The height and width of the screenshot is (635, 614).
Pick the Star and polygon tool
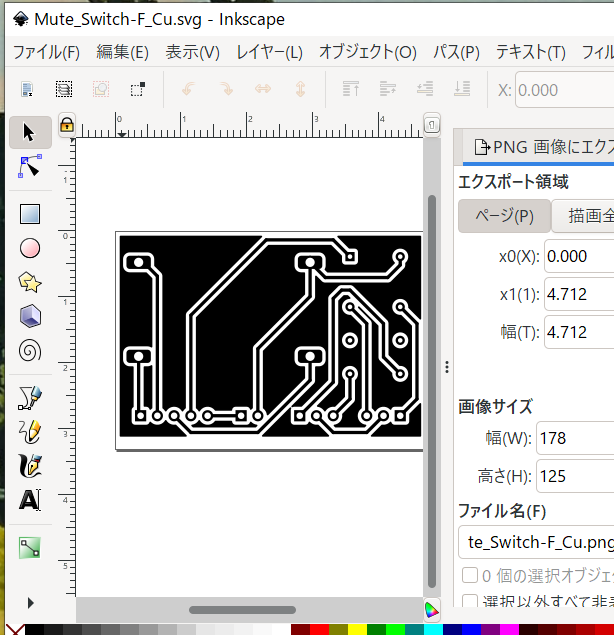pos(30,282)
